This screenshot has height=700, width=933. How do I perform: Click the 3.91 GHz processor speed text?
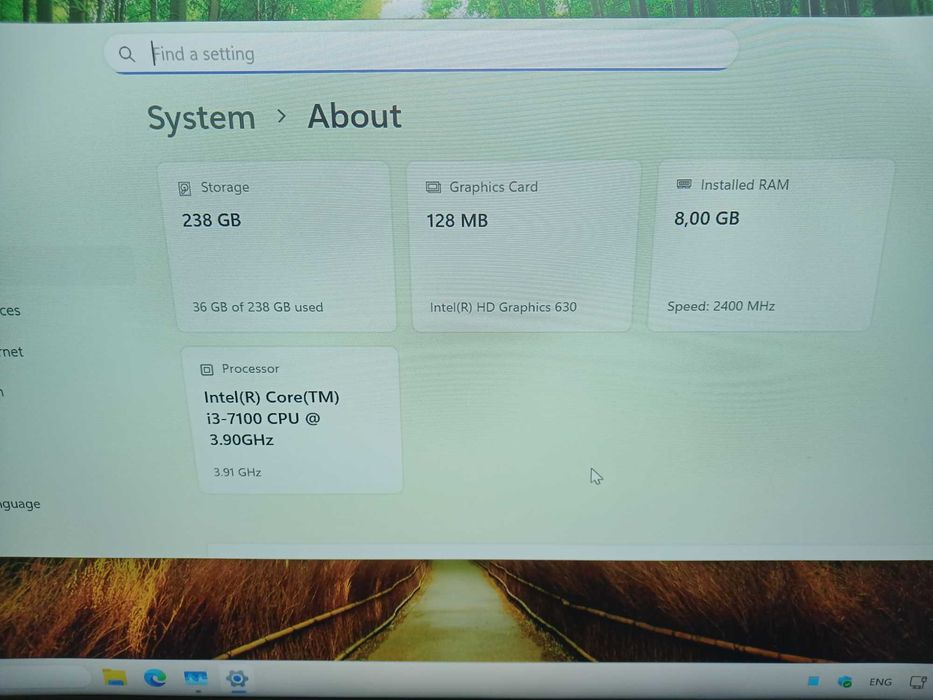(237, 472)
